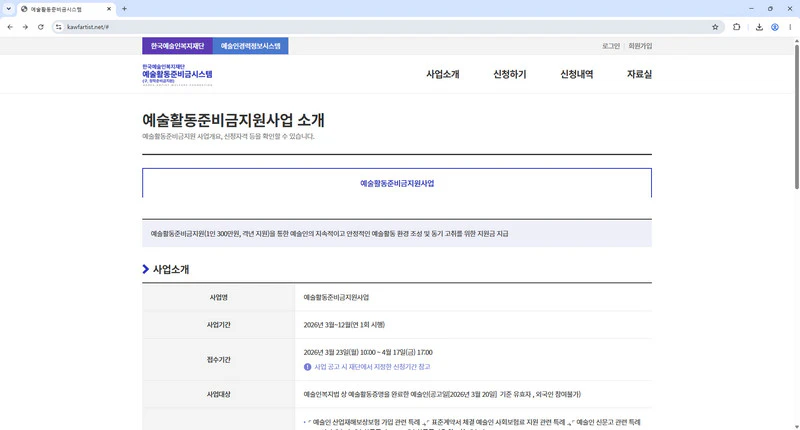Click the 사업기간 row label
The height and width of the screenshot is (430, 800).
pyautogui.click(x=218, y=325)
